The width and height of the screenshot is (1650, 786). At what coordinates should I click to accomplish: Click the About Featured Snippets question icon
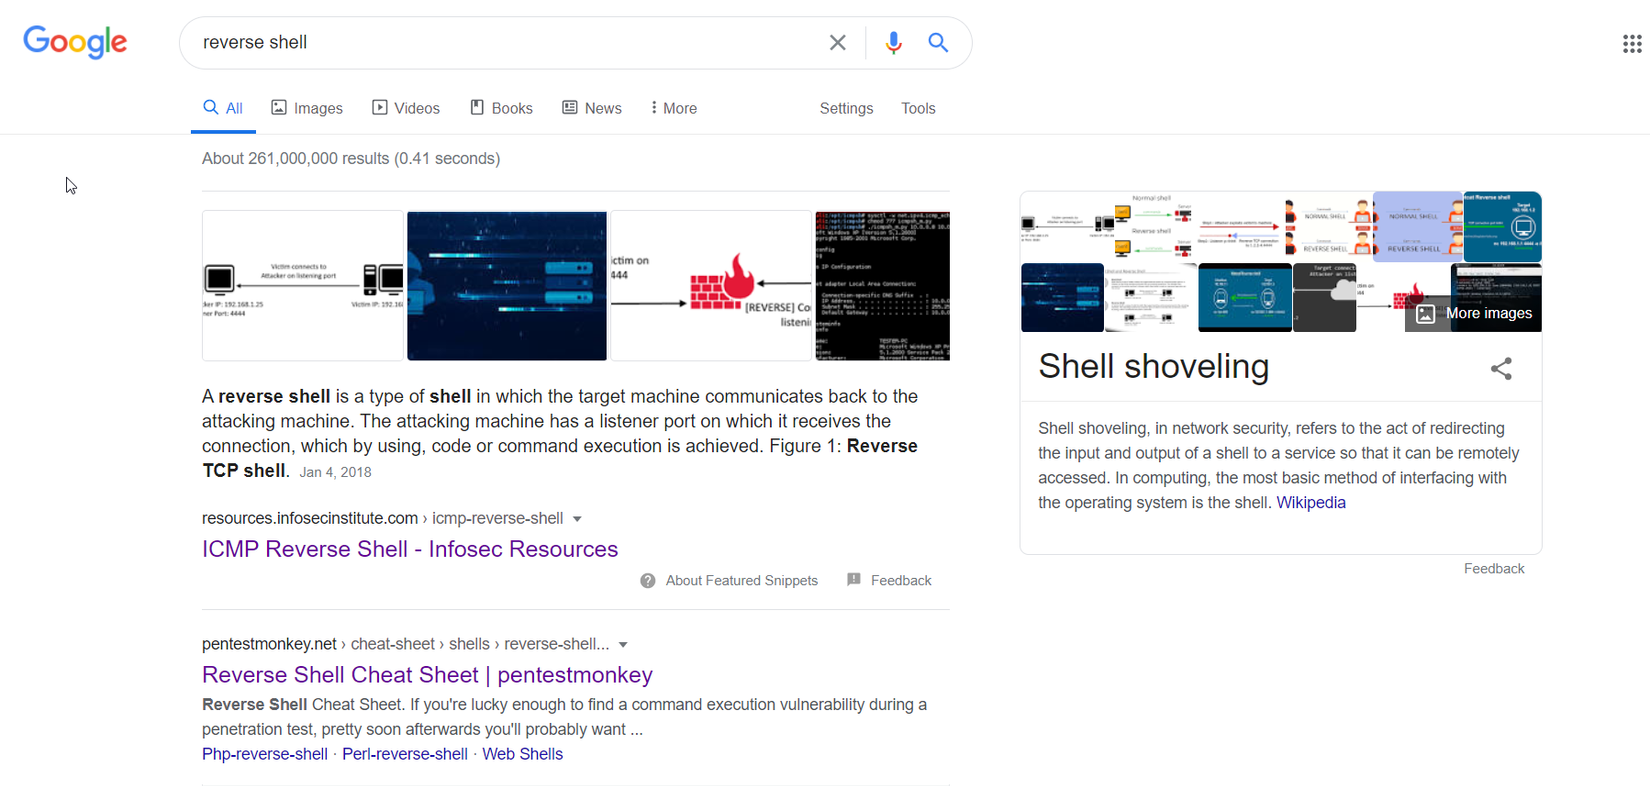[x=648, y=581]
